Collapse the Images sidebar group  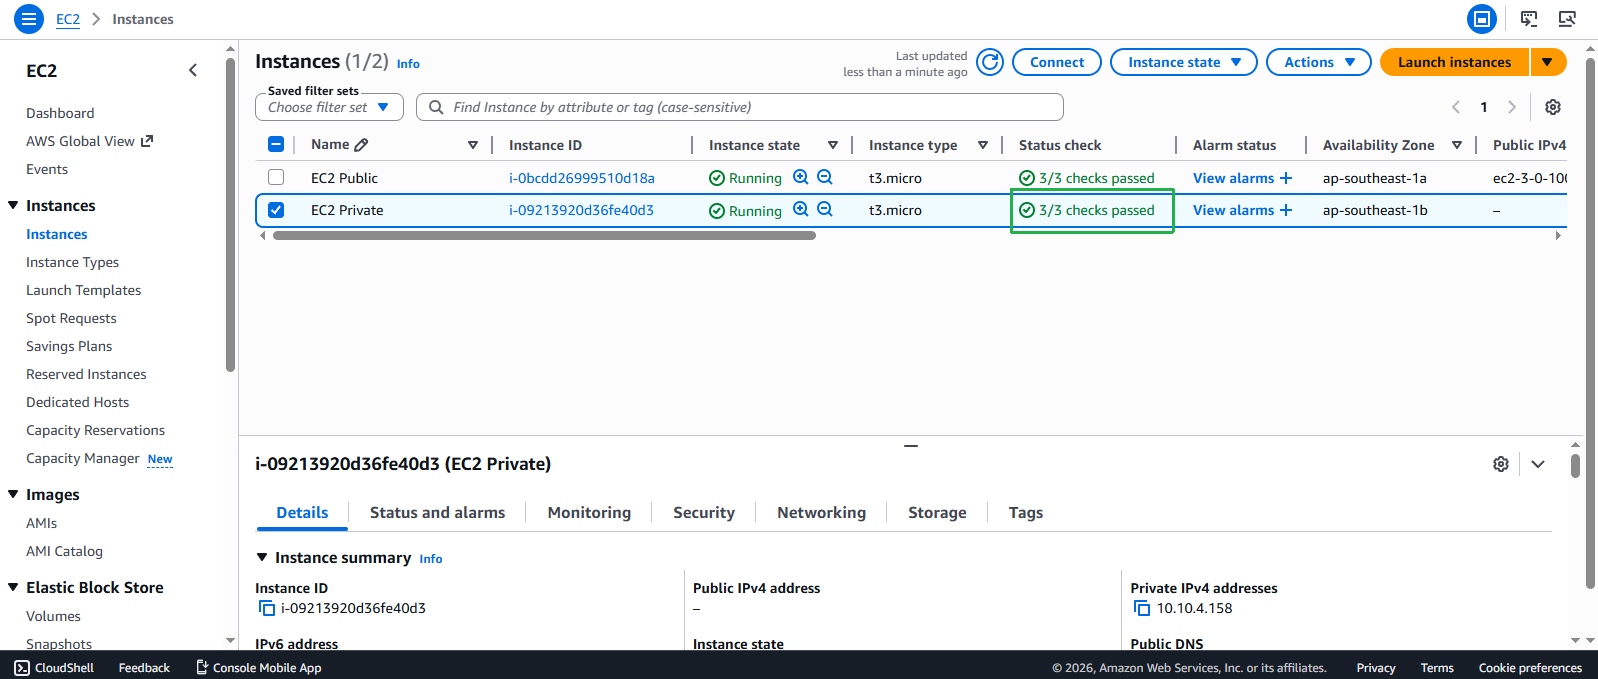tap(13, 494)
